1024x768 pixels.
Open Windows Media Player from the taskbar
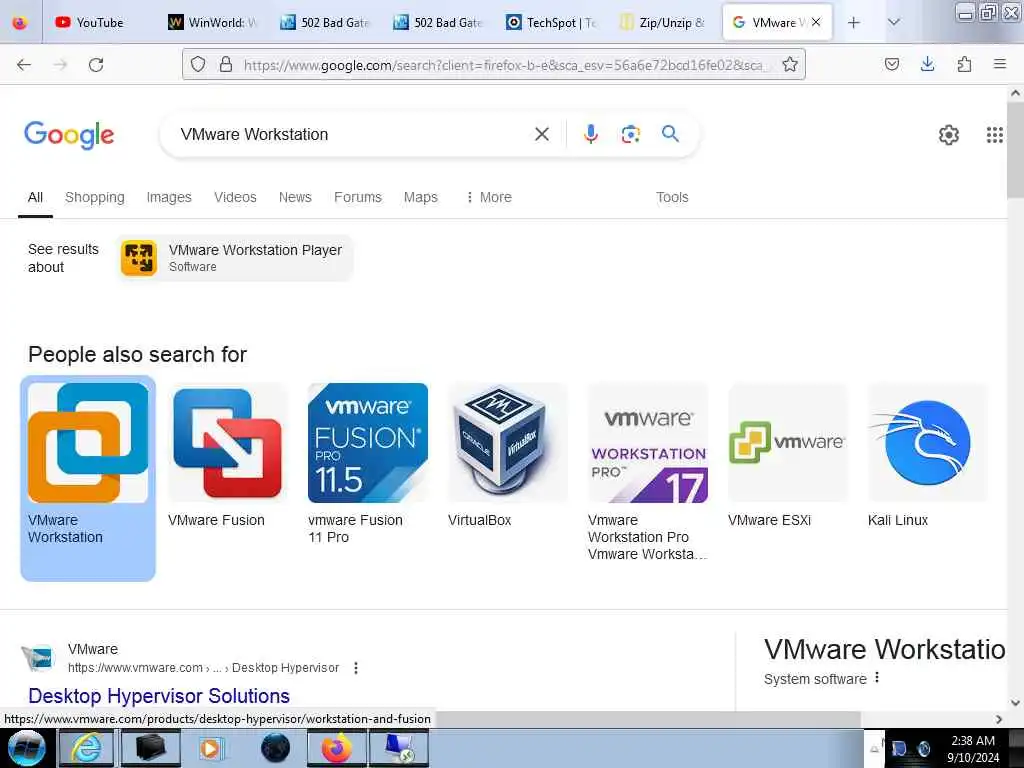tap(212, 748)
